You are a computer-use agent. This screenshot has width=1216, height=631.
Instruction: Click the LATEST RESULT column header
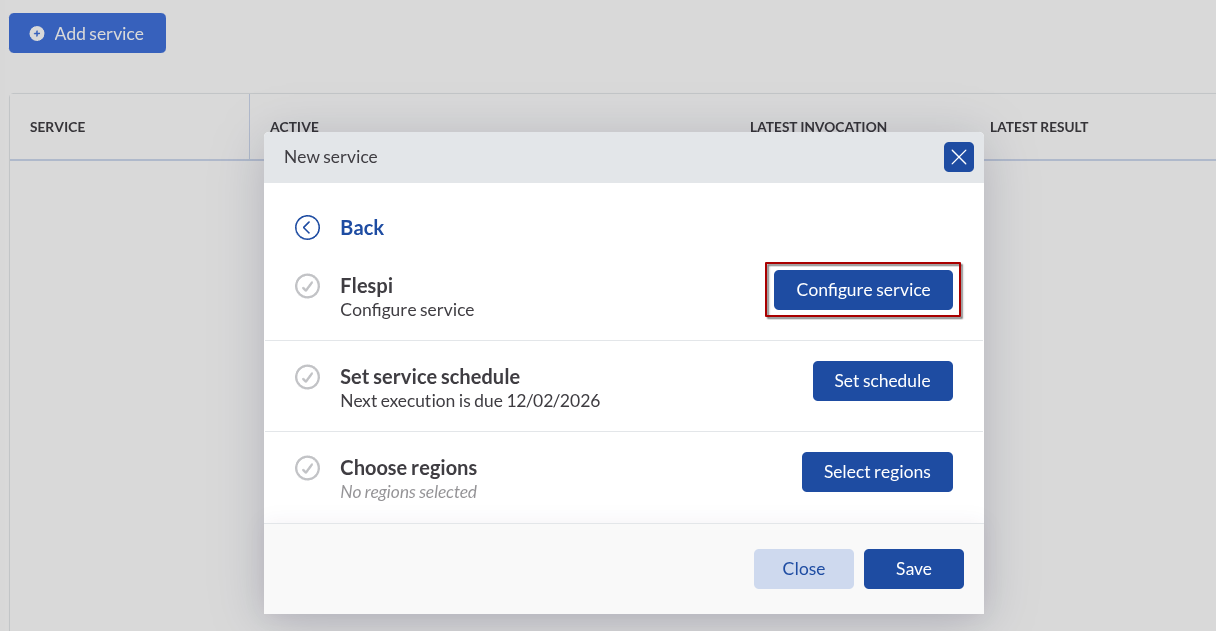(x=1038, y=127)
